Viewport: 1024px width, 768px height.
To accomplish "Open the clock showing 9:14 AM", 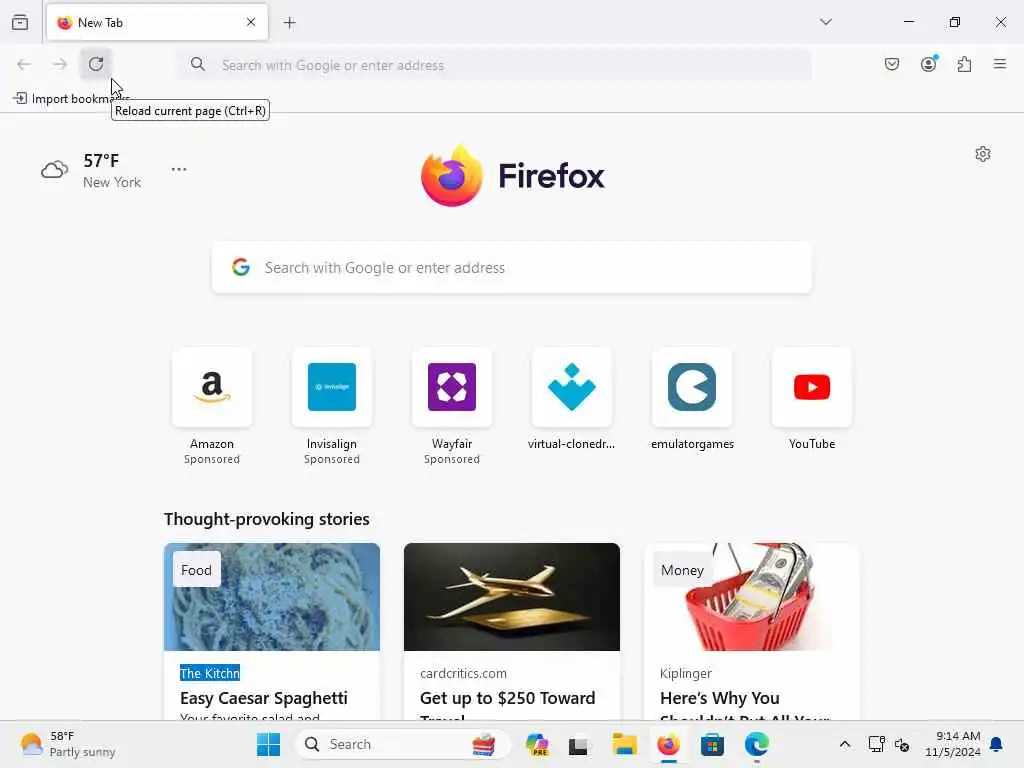I will 953,744.
